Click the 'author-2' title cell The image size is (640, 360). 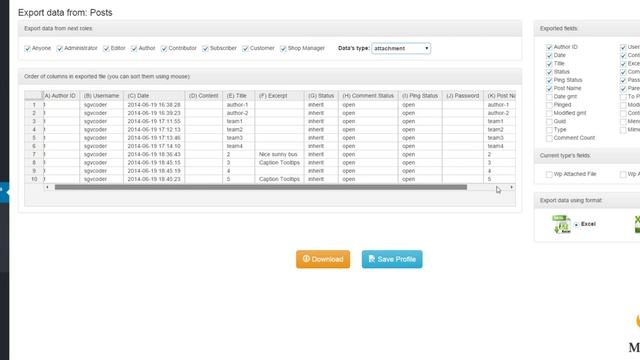(x=238, y=113)
